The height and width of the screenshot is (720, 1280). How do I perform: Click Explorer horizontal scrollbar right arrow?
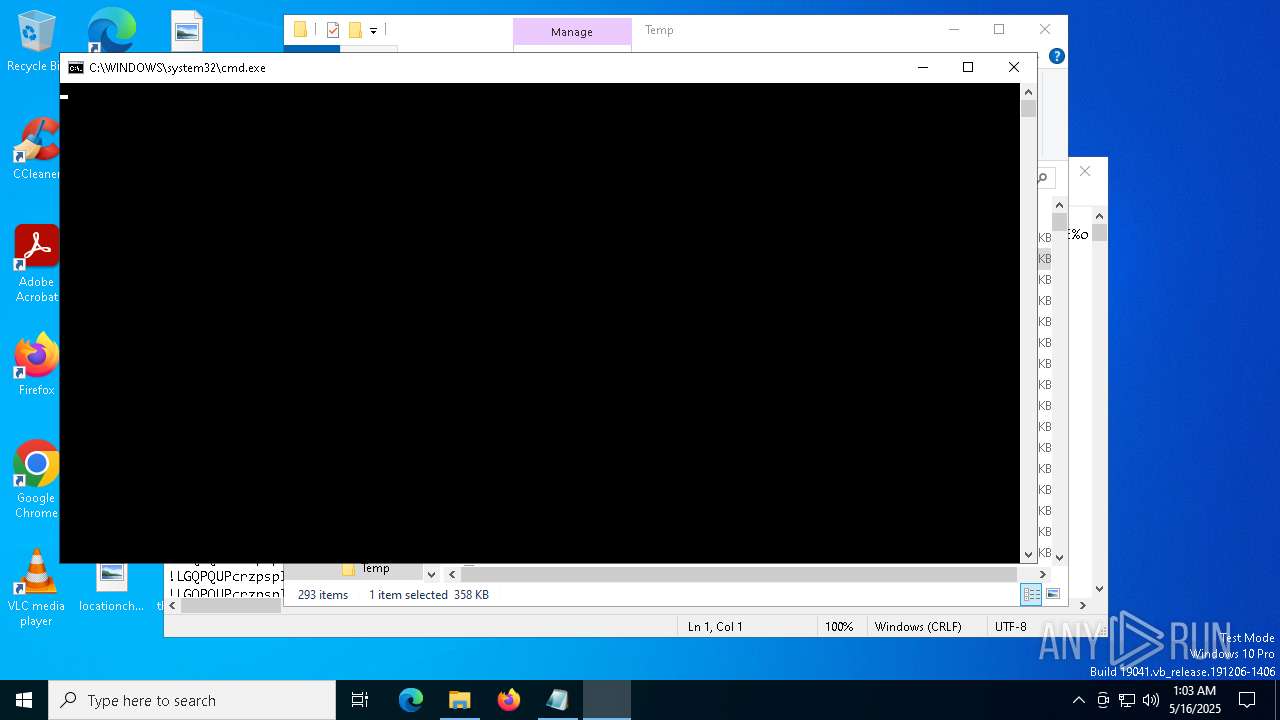1042,574
